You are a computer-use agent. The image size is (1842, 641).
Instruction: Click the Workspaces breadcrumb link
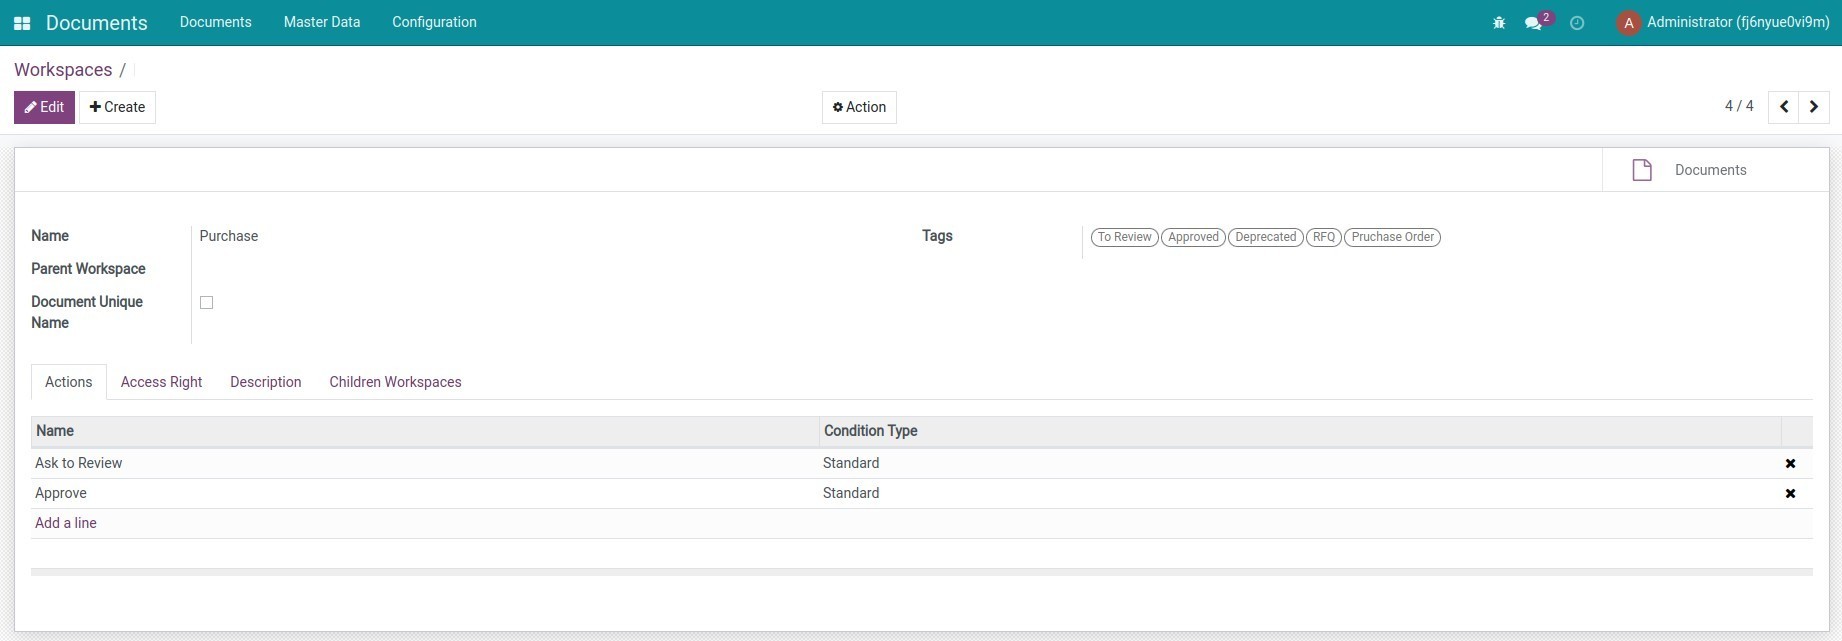click(63, 70)
